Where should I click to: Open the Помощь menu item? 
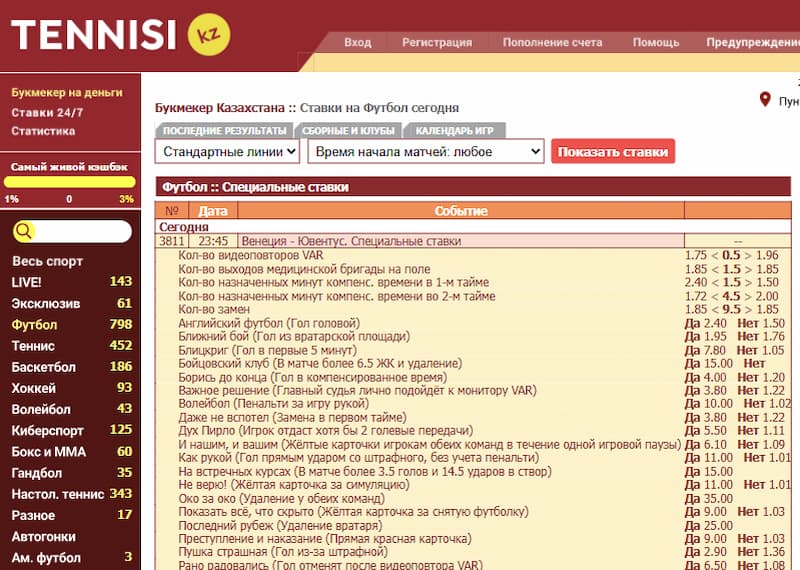click(x=656, y=42)
